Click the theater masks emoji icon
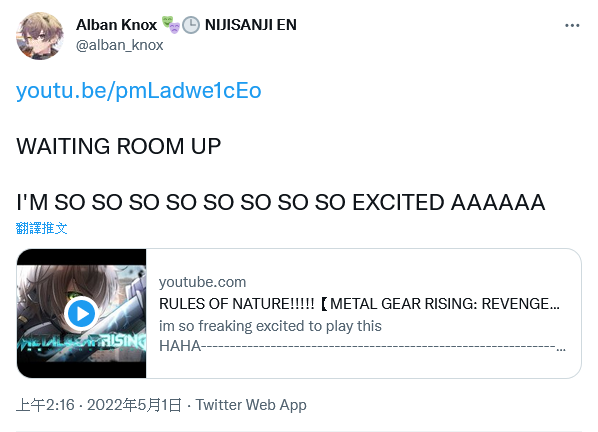This screenshot has width=598, height=432. coord(170,25)
